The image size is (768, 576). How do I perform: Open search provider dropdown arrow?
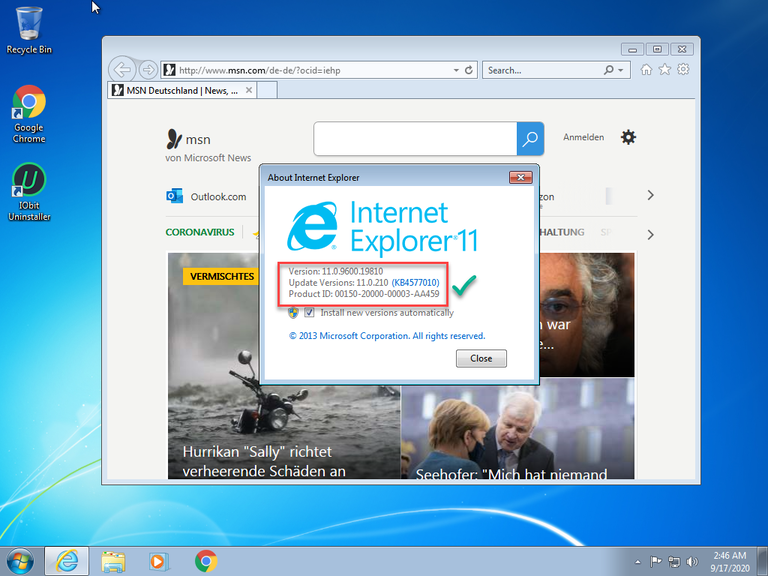click(x=621, y=70)
